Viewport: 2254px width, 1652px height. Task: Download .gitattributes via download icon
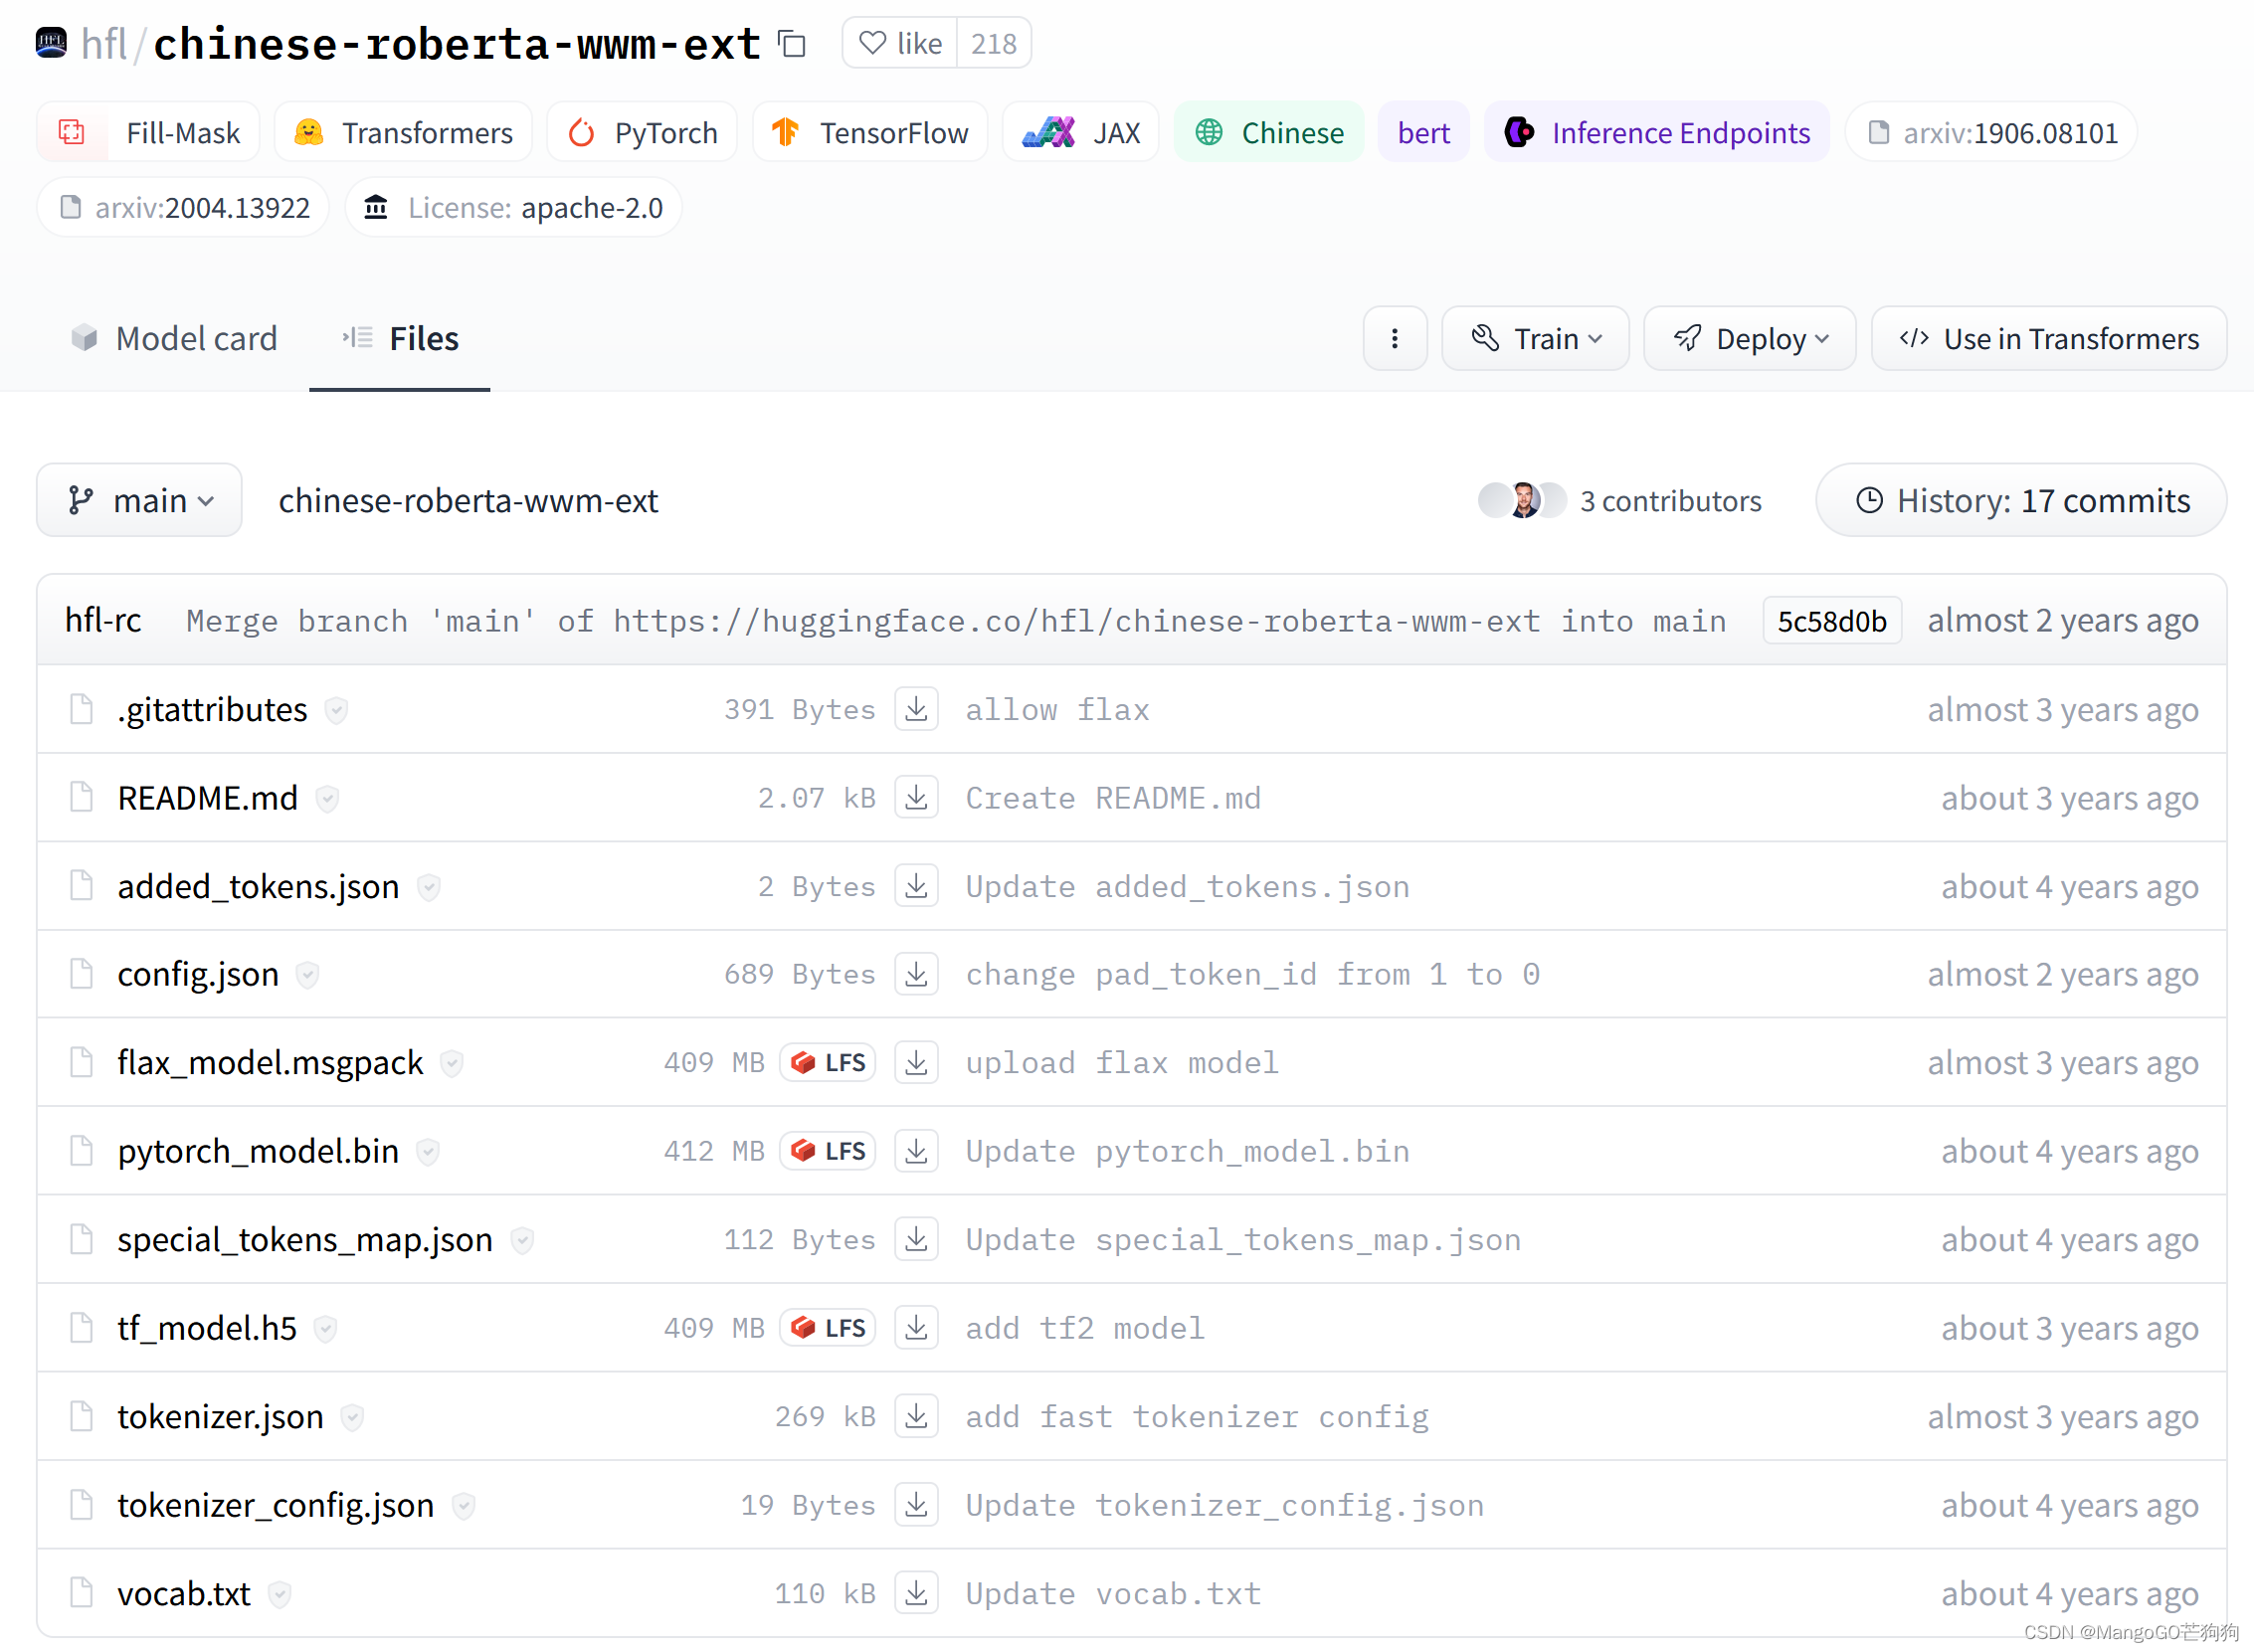pos(916,709)
